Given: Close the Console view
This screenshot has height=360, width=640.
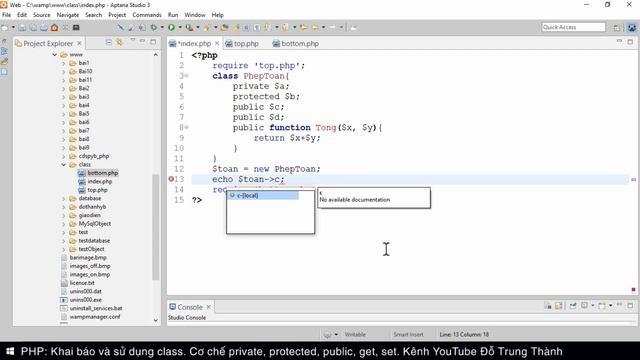Looking at the screenshot, I should (209, 307).
